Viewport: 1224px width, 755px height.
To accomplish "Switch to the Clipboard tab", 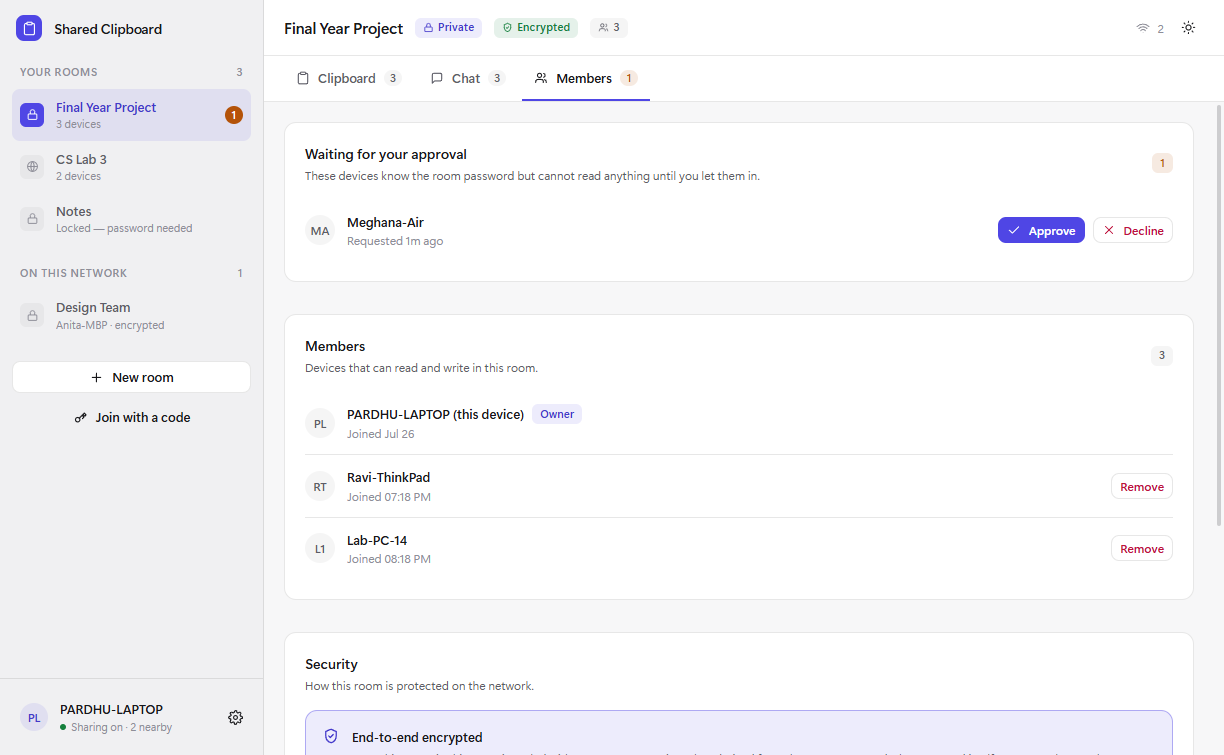I will coord(349,78).
